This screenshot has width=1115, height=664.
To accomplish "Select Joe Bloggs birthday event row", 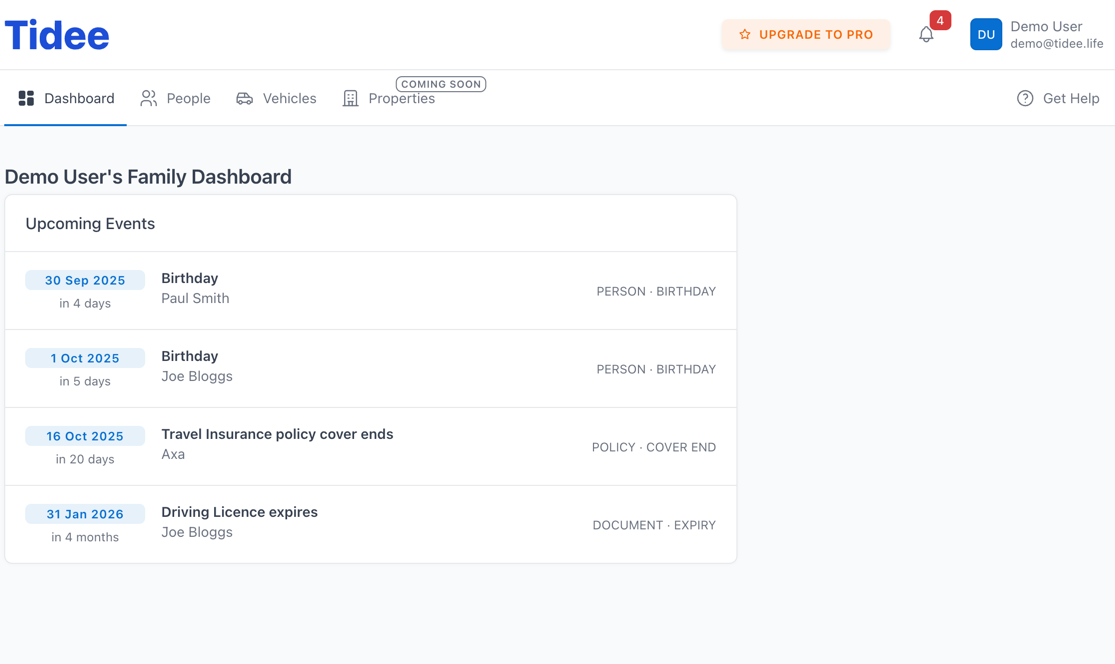I will tap(370, 368).
